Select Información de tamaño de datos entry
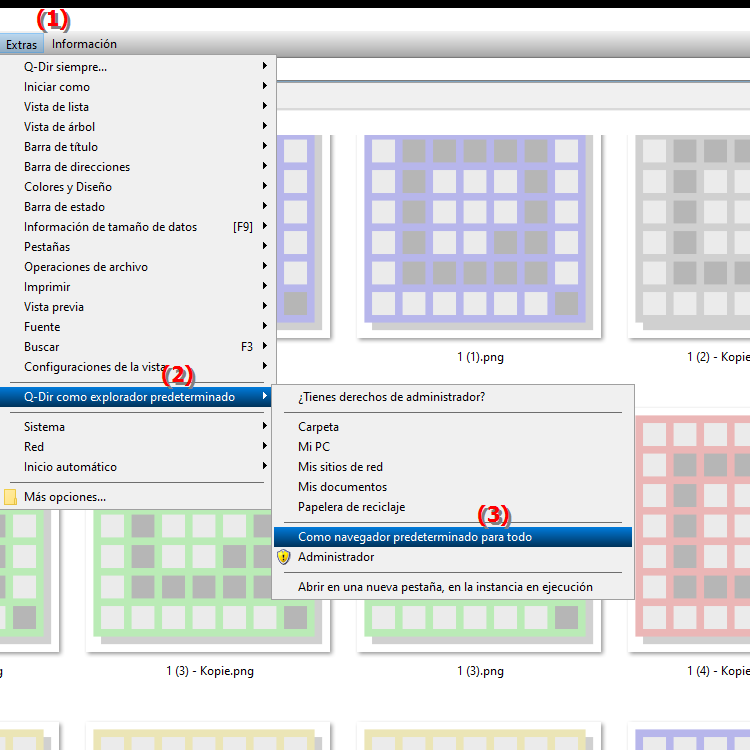750x750 pixels. pos(137,227)
